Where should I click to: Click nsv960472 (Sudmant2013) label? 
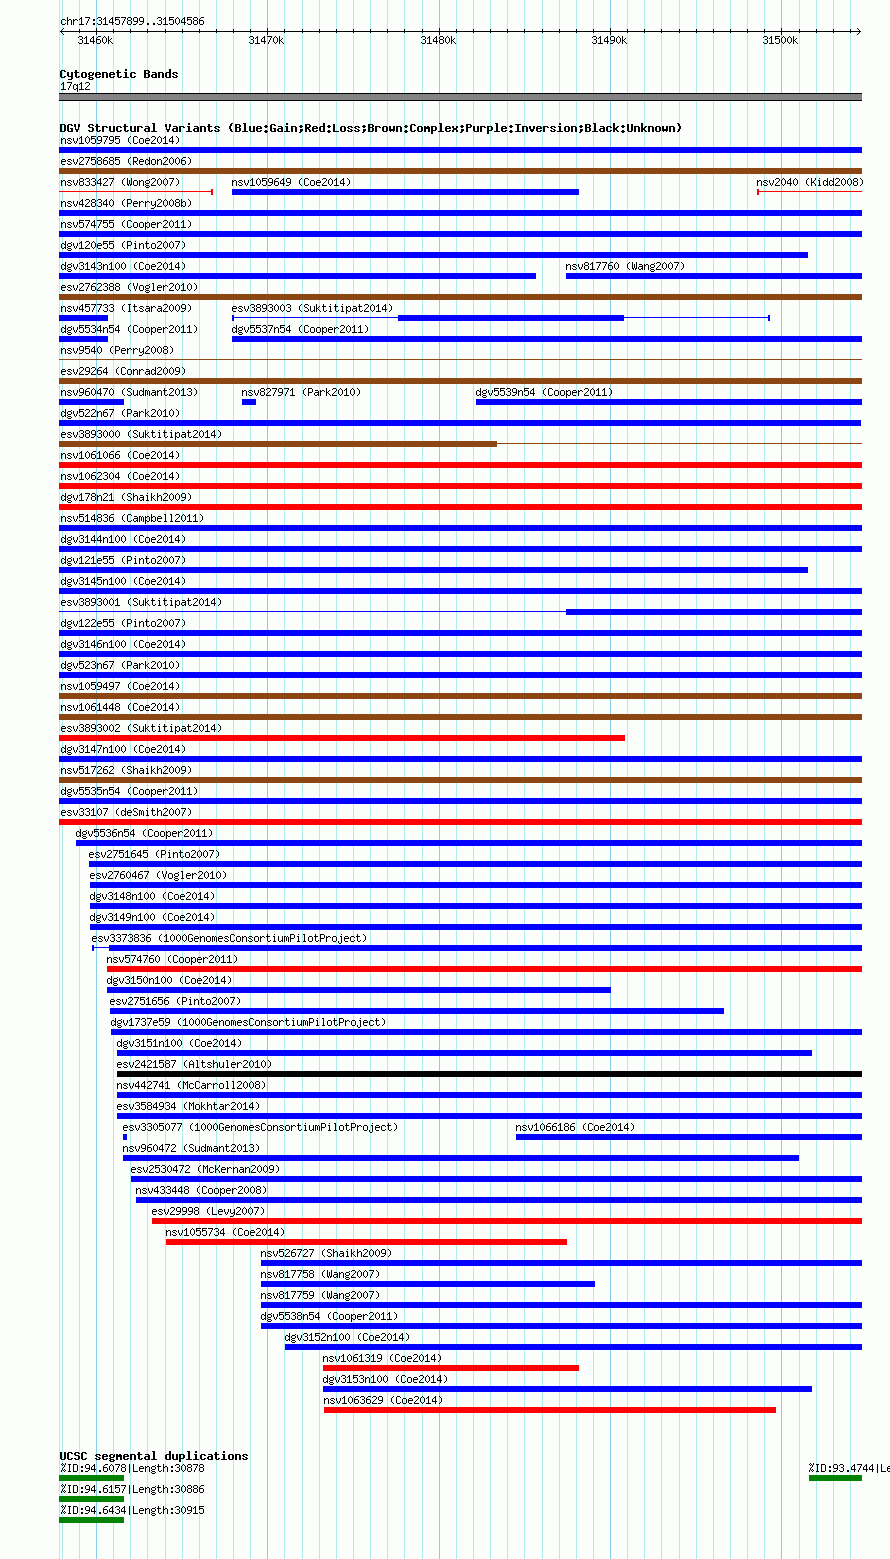pyautogui.click(x=192, y=1148)
